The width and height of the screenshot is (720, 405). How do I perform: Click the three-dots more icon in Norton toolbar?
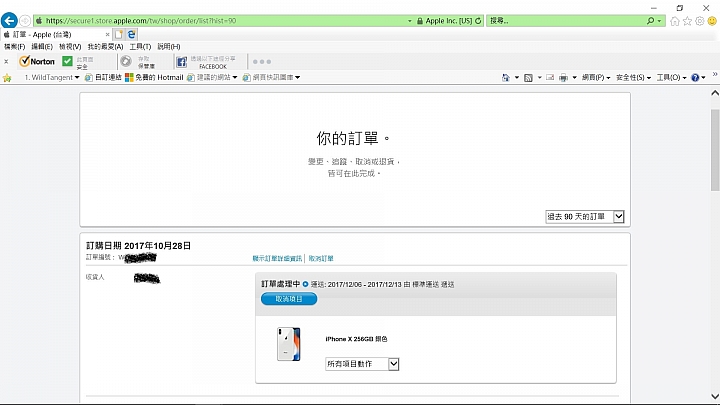coord(262,62)
